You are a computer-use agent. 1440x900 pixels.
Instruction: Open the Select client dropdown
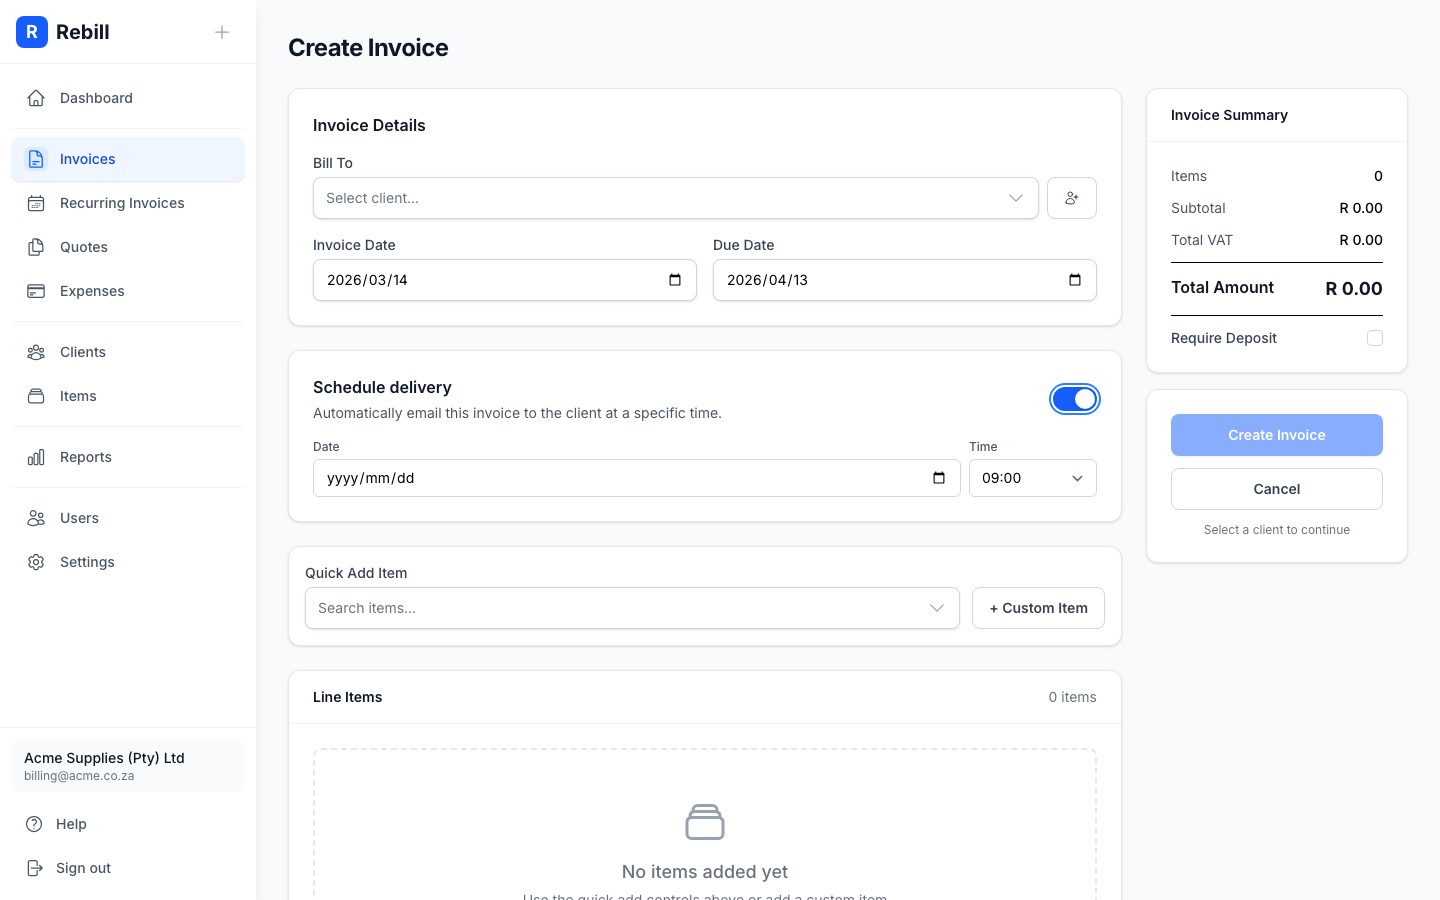point(675,198)
